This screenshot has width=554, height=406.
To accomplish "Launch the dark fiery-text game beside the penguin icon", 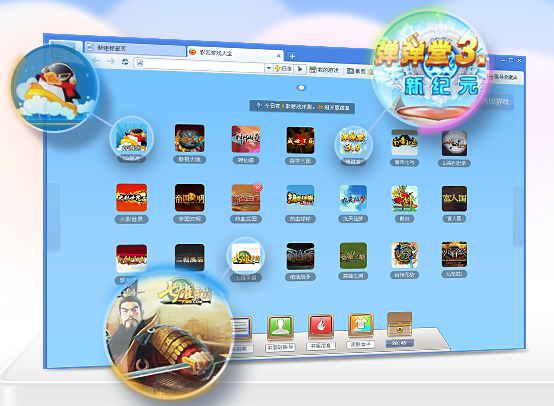I will 189,138.
